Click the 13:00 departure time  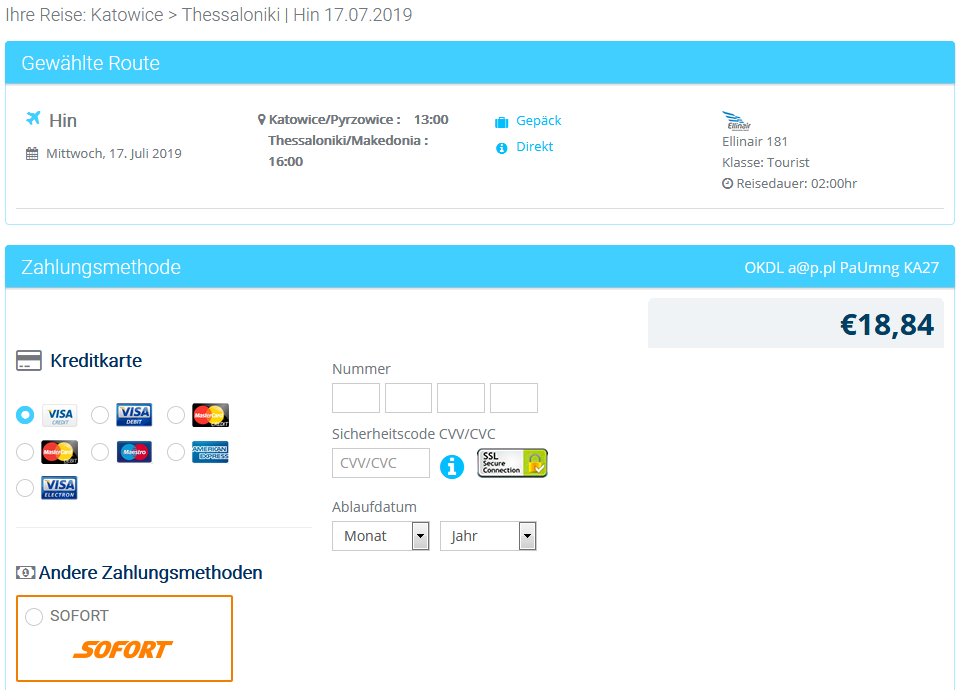coord(431,119)
